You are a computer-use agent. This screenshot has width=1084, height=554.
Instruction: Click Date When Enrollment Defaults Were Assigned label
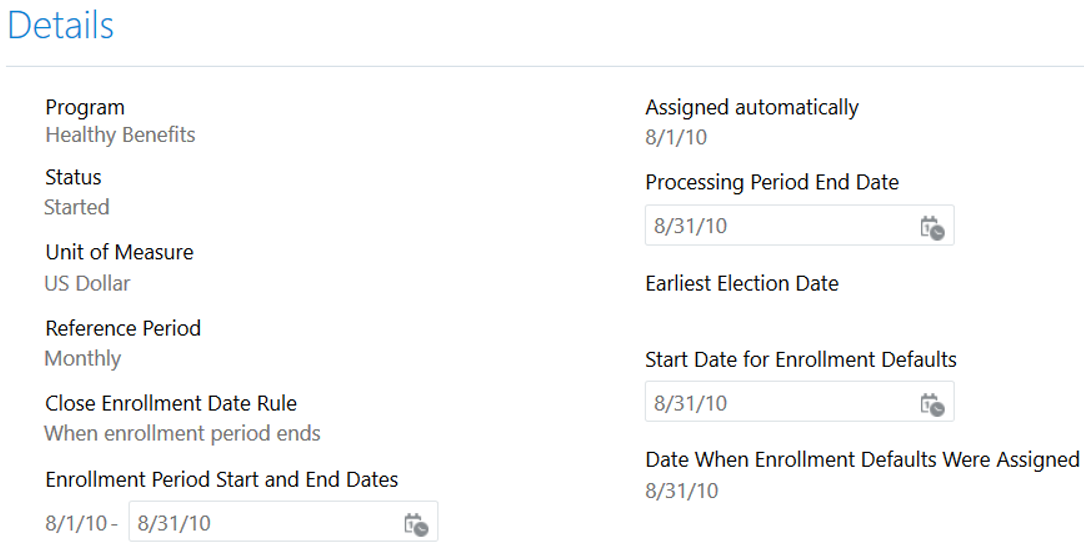pyautogui.click(x=862, y=459)
